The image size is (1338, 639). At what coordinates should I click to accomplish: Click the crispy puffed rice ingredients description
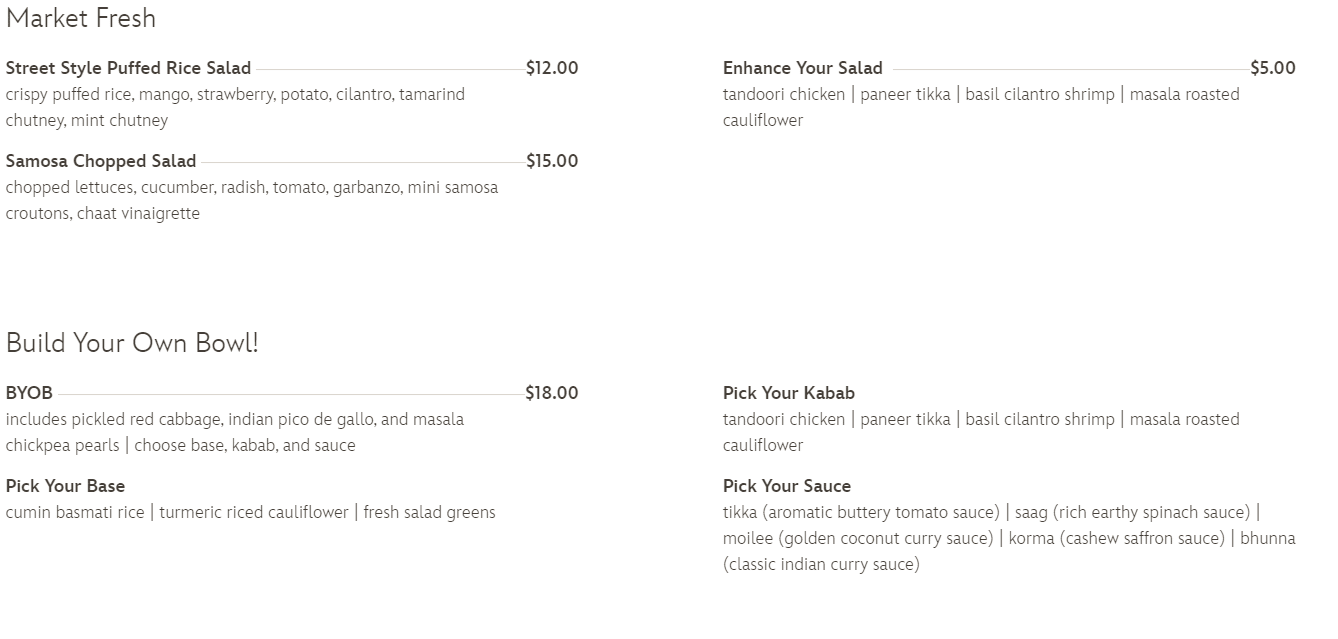(235, 107)
